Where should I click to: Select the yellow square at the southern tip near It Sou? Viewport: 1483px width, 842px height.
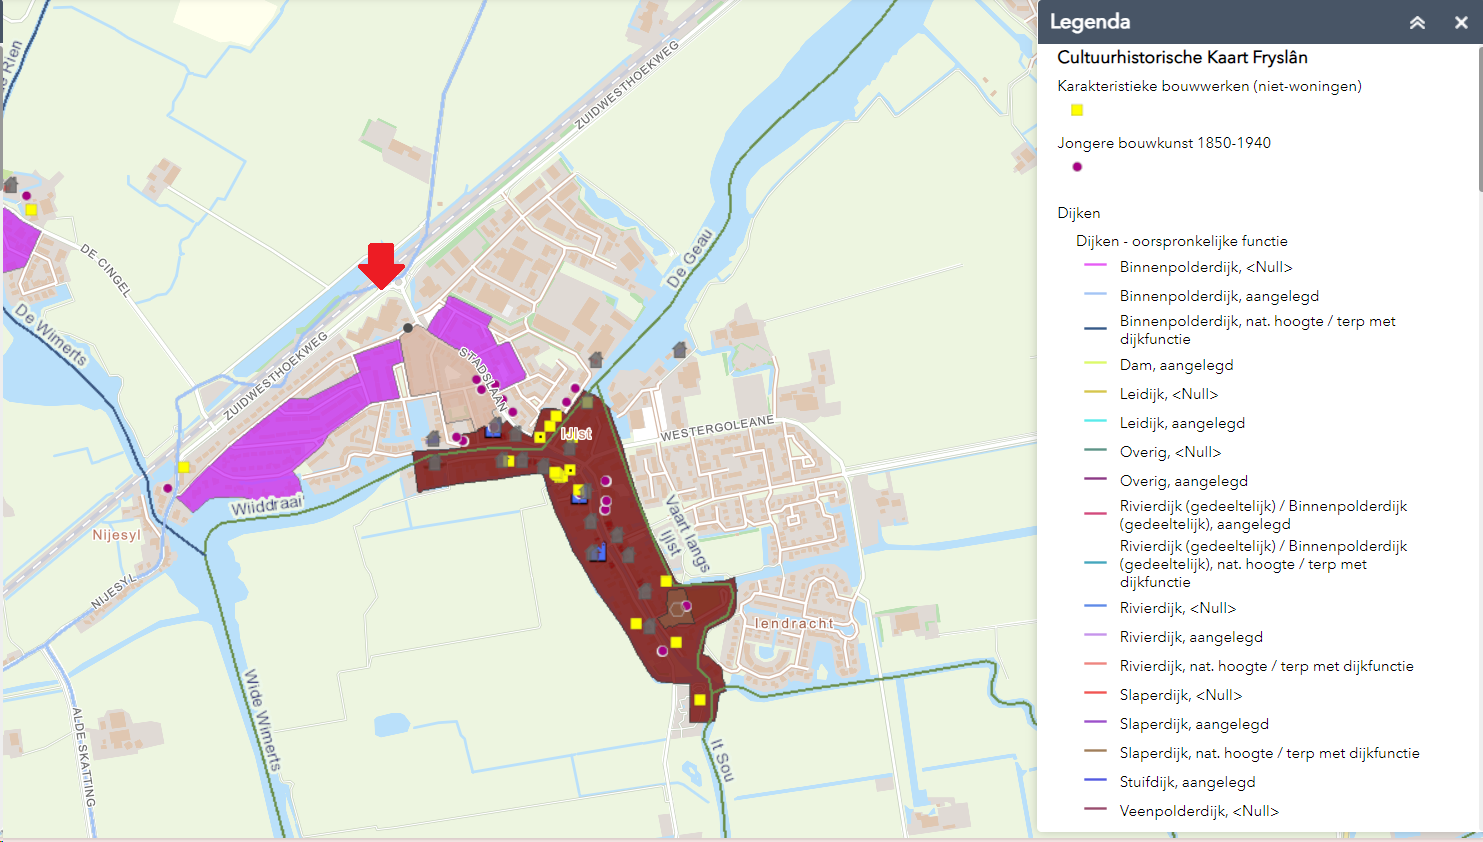click(700, 700)
